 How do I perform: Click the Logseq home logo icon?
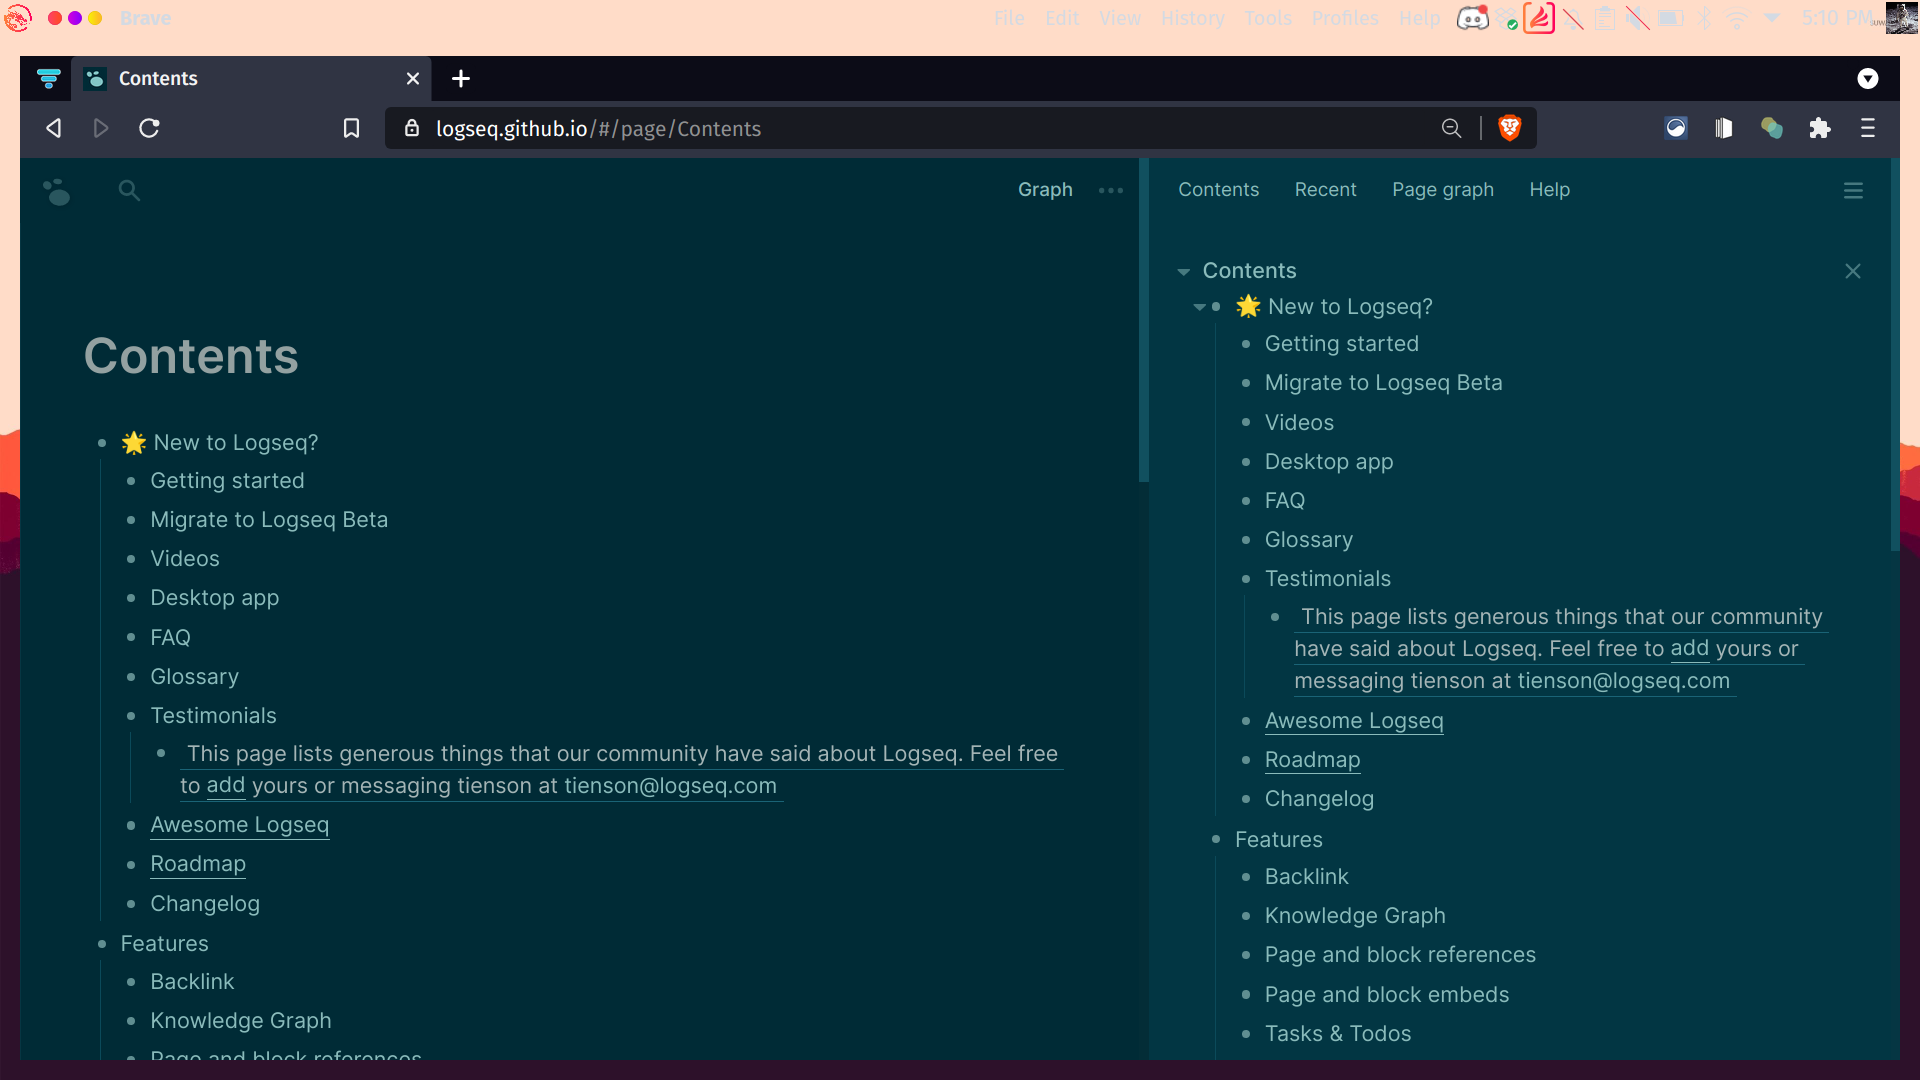(57, 190)
